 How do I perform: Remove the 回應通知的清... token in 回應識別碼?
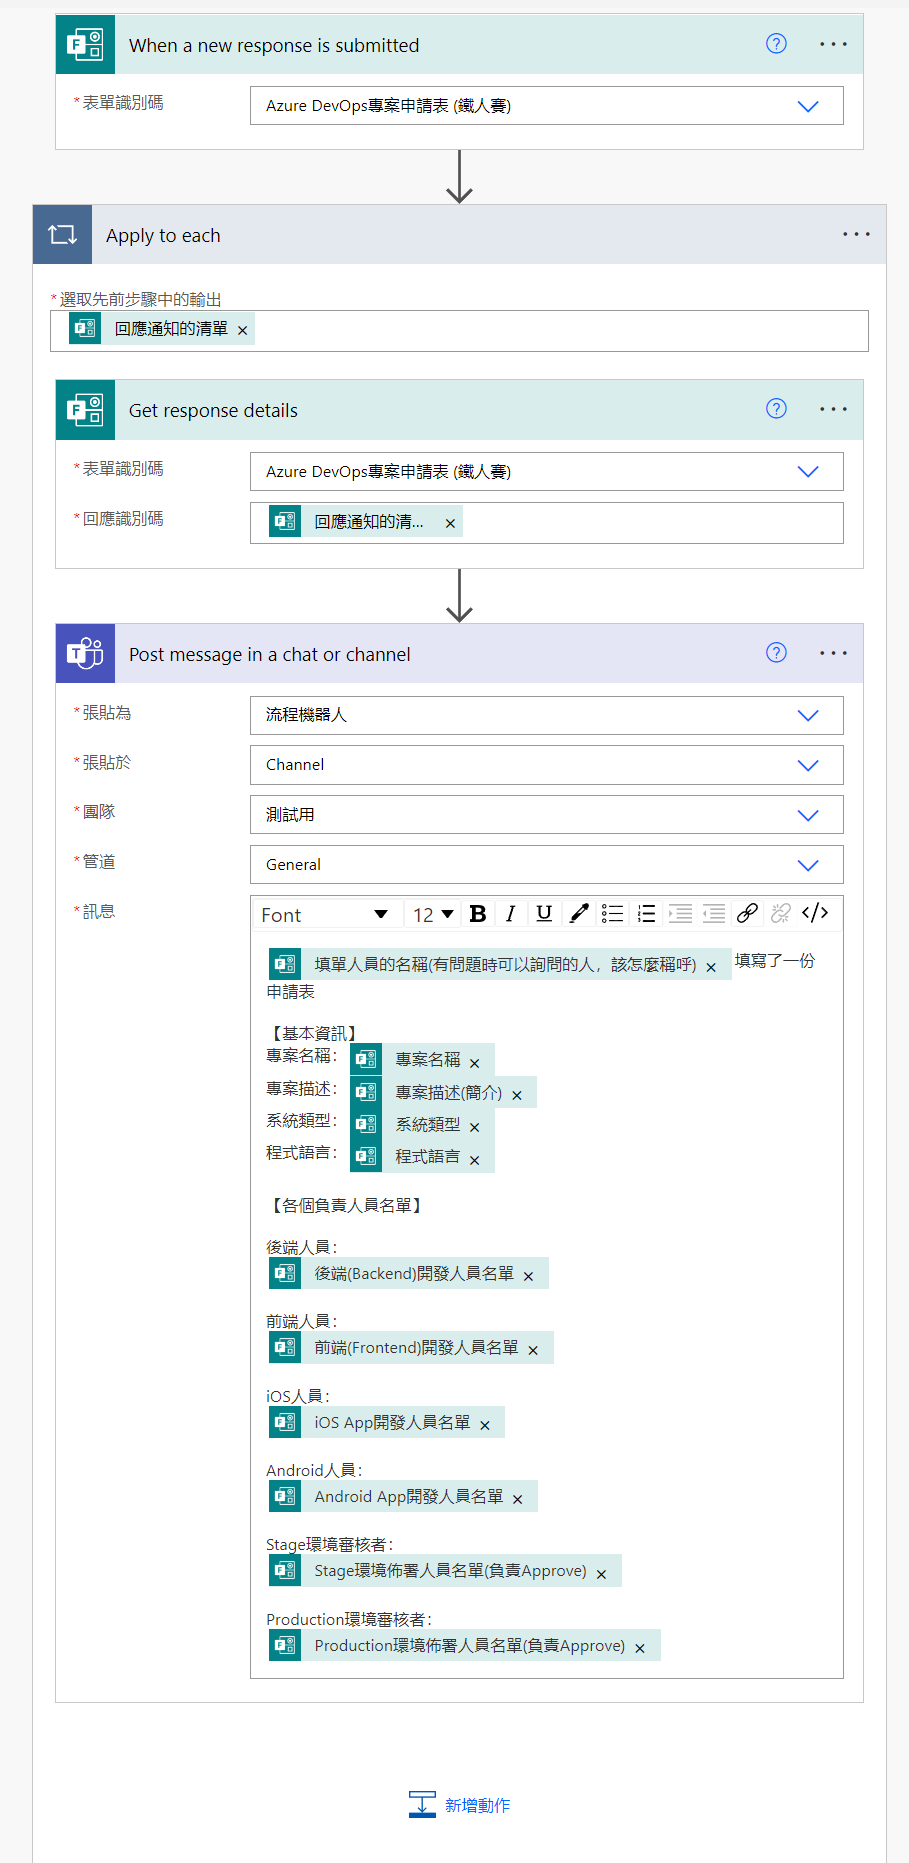(x=450, y=523)
